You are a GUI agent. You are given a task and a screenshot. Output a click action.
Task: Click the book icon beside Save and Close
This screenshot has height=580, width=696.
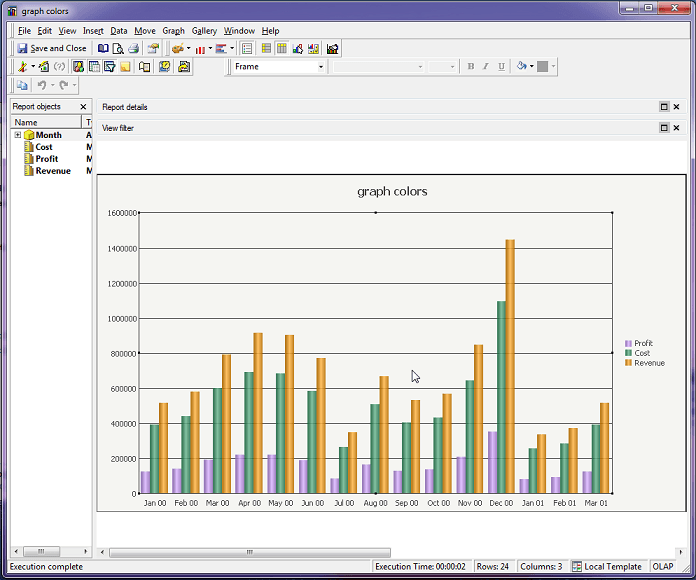click(x=103, y=48)
